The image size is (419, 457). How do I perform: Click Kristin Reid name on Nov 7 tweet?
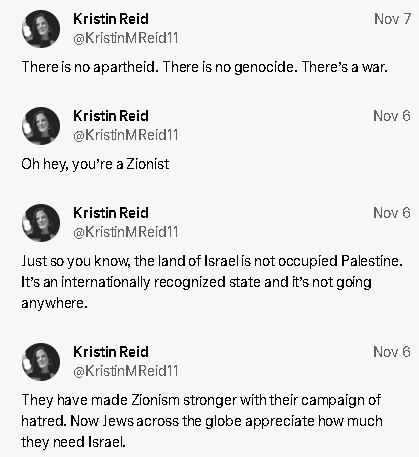coord(111,19)
